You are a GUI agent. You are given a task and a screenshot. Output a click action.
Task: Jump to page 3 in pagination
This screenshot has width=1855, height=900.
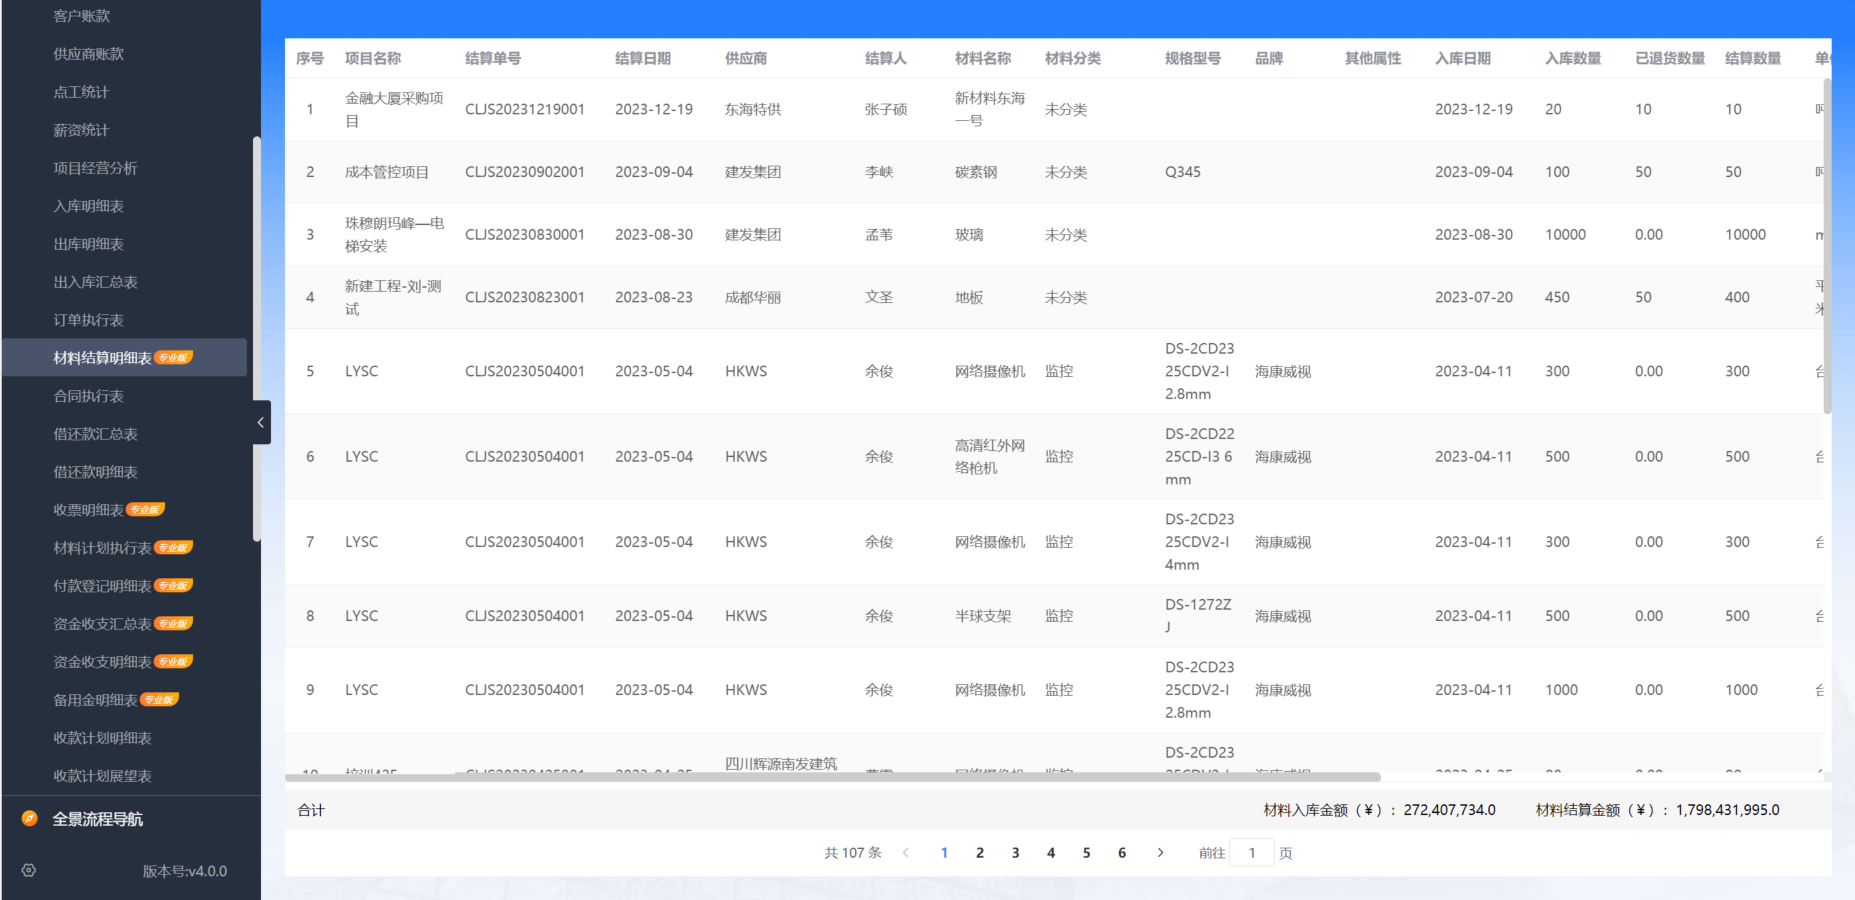[1015, 853]
